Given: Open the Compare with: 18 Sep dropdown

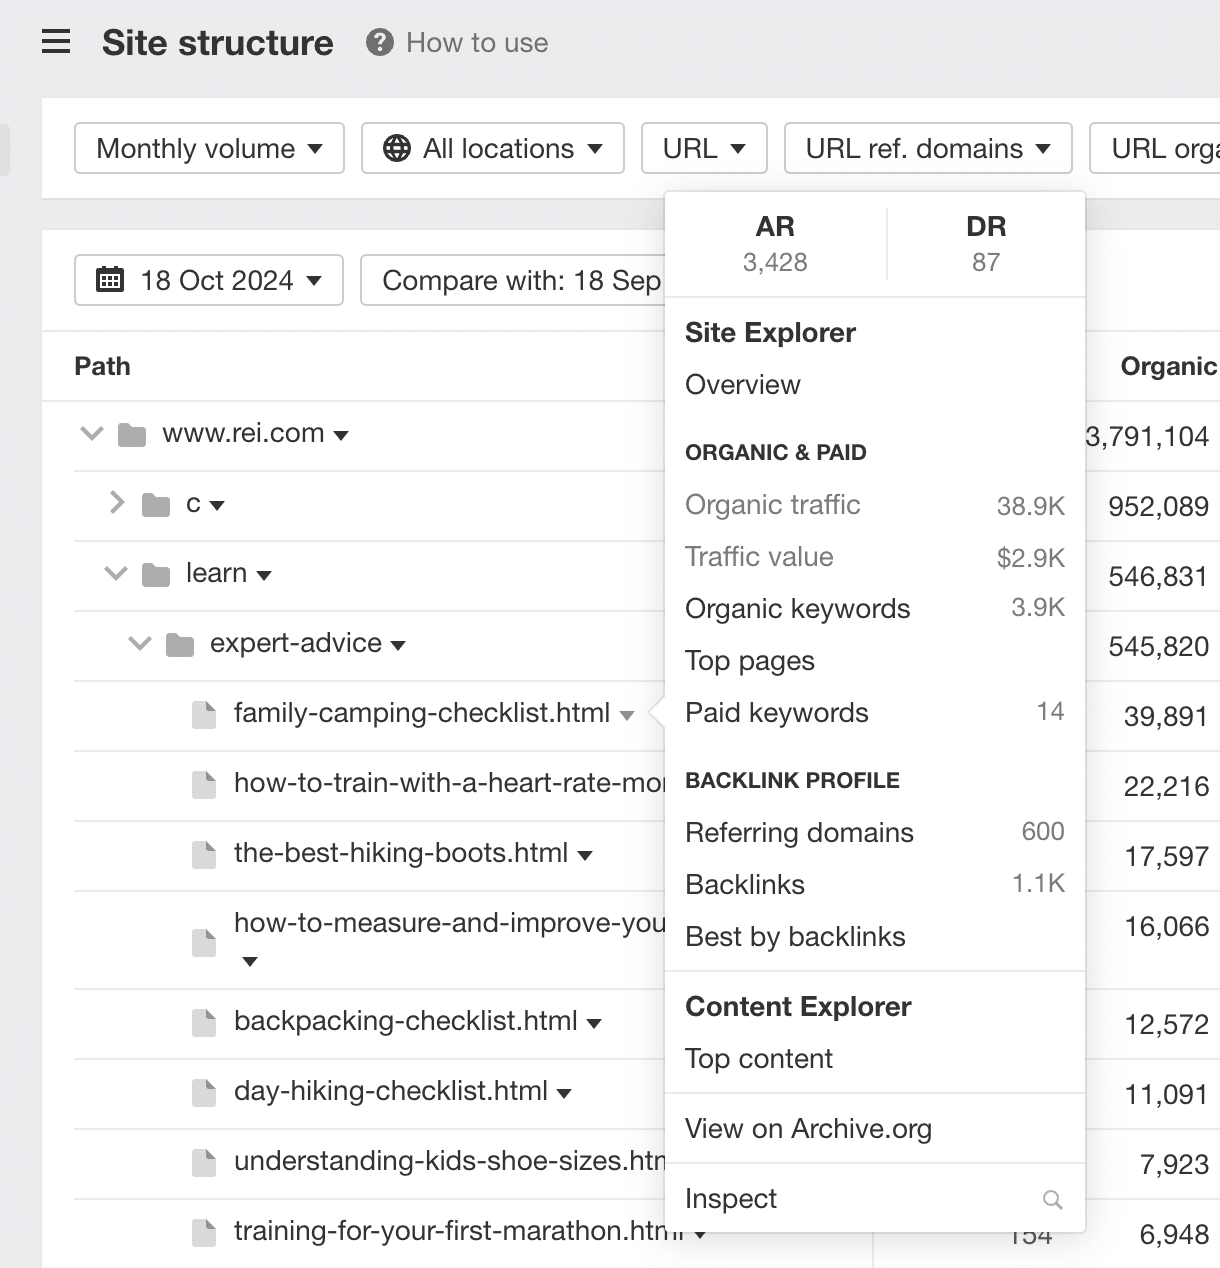Looking at the screenshot, I should pos(512,280).
